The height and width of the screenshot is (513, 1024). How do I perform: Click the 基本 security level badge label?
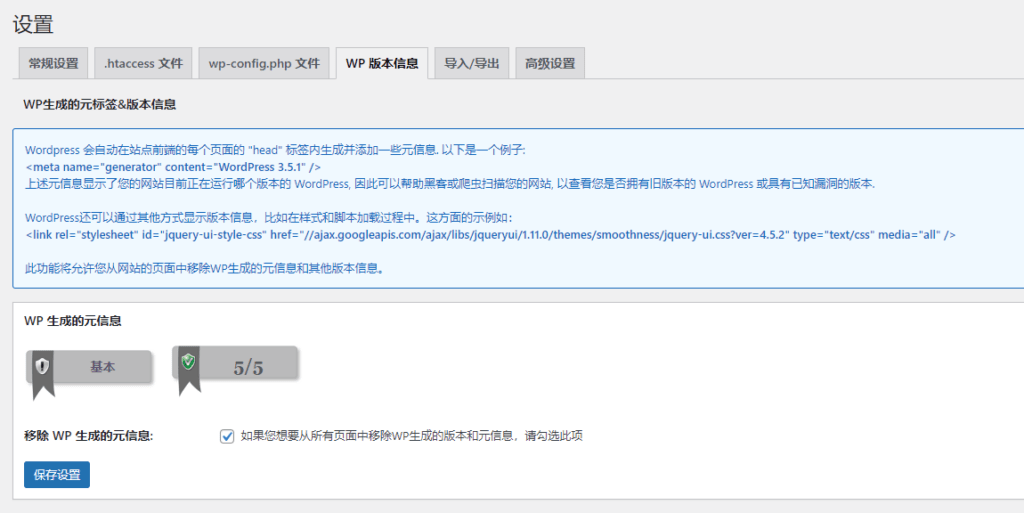[103, 367]
